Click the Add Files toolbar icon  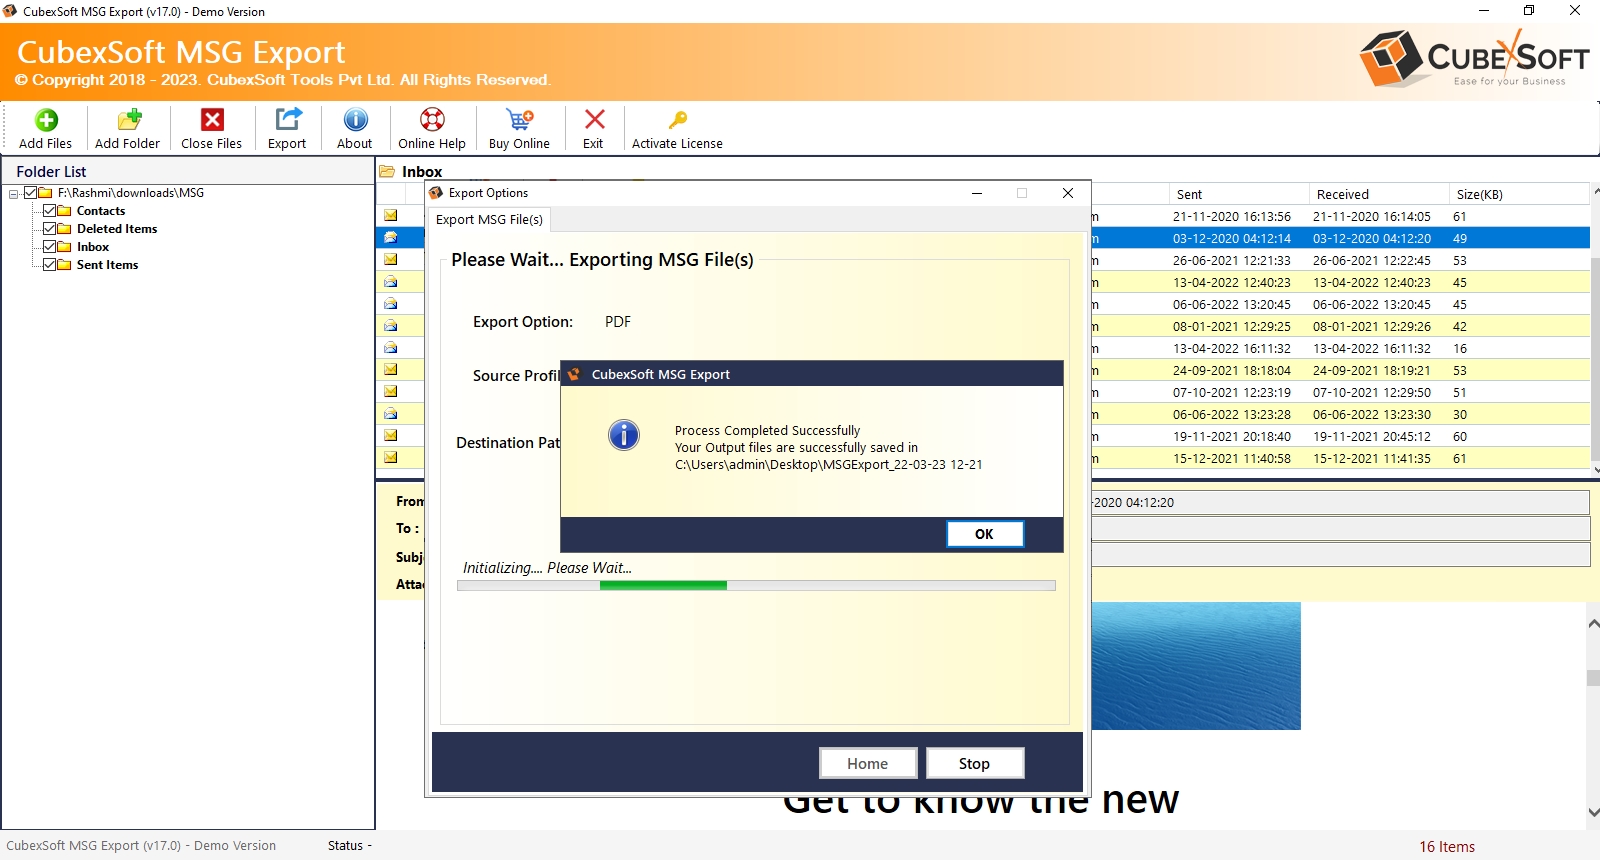coord(46,120)
